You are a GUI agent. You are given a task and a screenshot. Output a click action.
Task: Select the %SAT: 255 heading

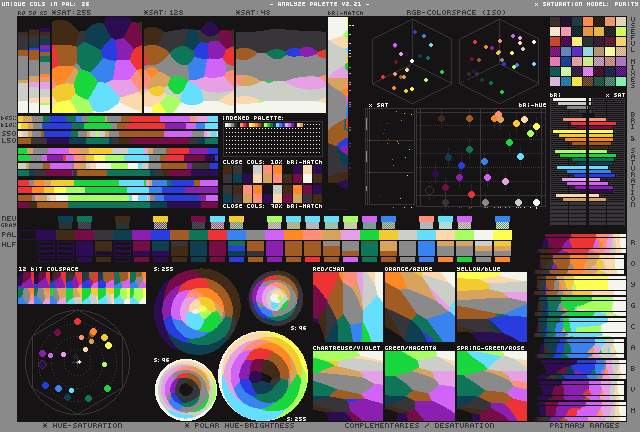[72, 12]
